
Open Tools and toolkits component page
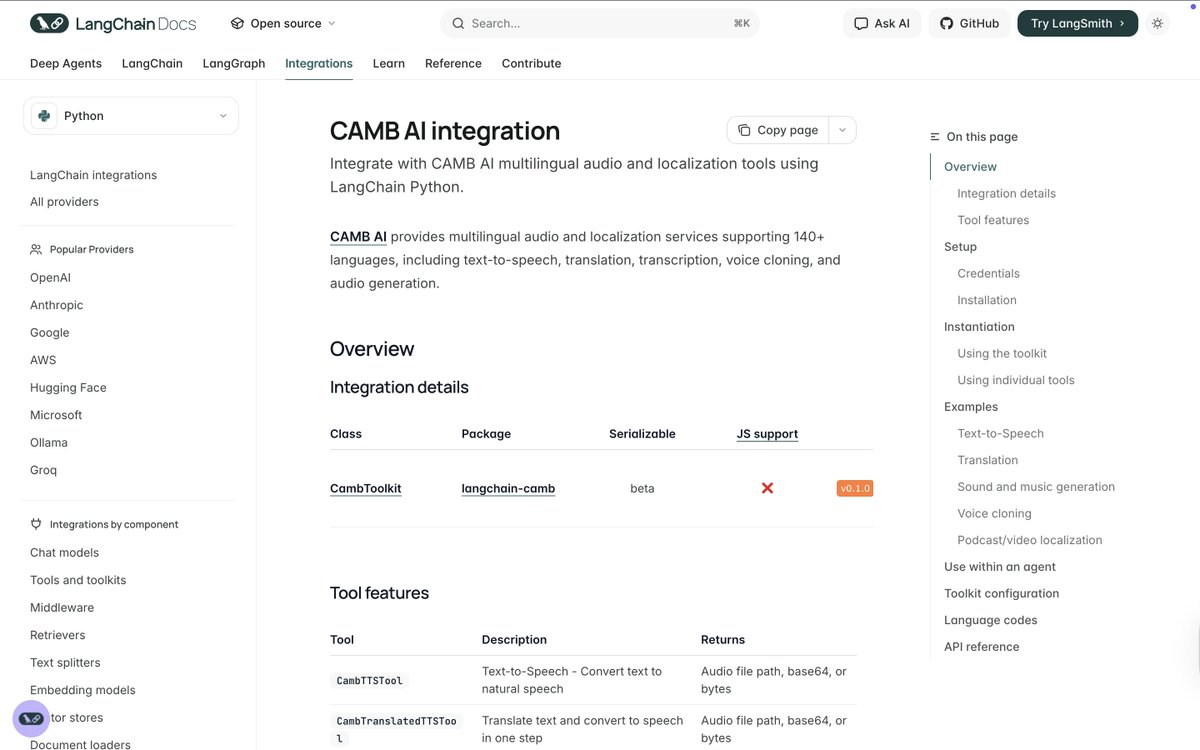tap(78, 580)
